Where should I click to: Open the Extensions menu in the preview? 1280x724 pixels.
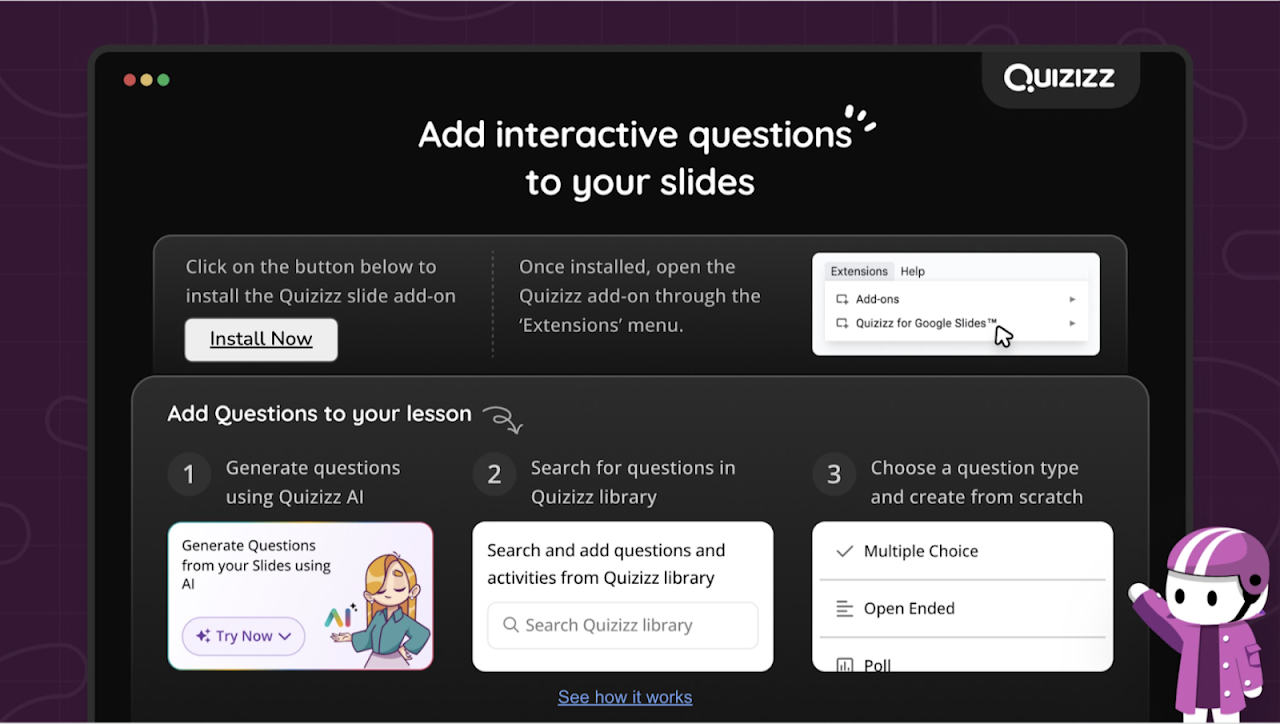click(x=859, y=271)
